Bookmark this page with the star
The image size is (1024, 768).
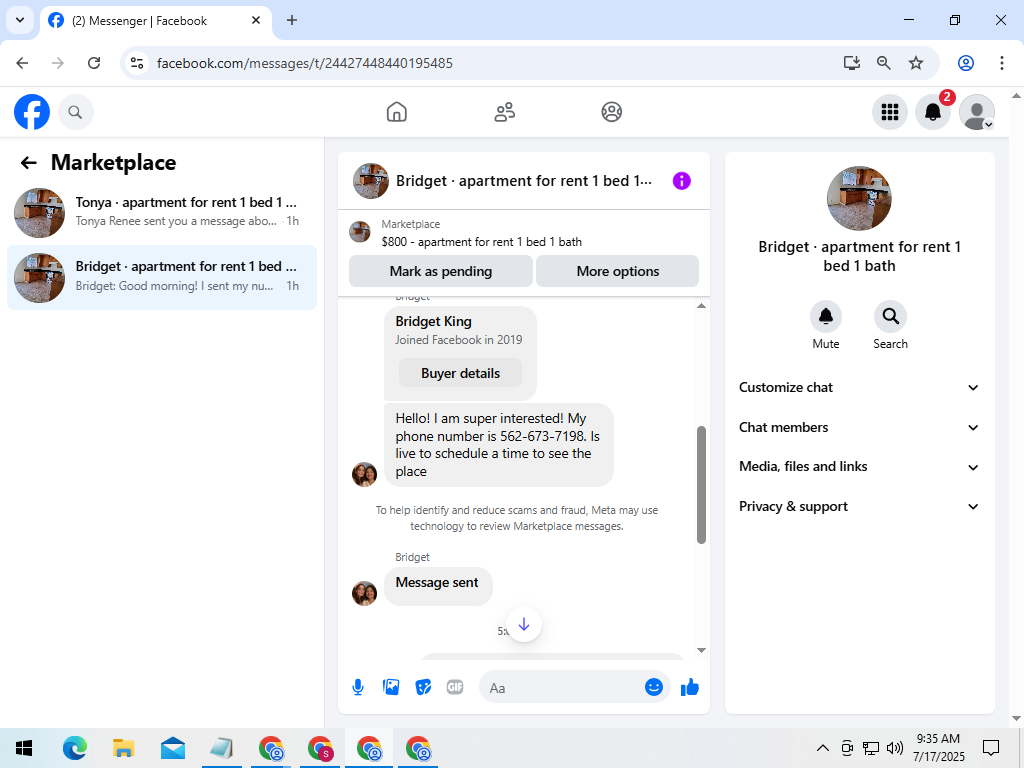click(916, 63)
